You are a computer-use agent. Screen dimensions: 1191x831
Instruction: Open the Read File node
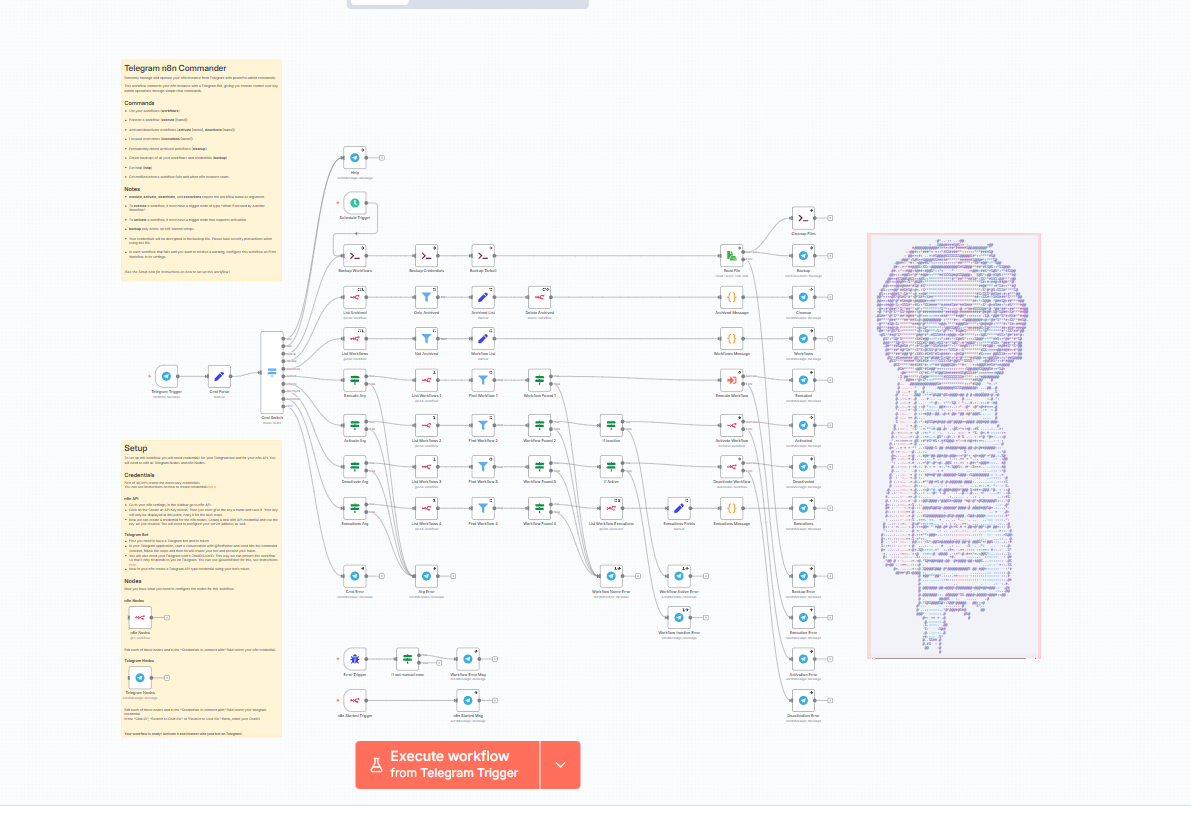tap(731, 256)
